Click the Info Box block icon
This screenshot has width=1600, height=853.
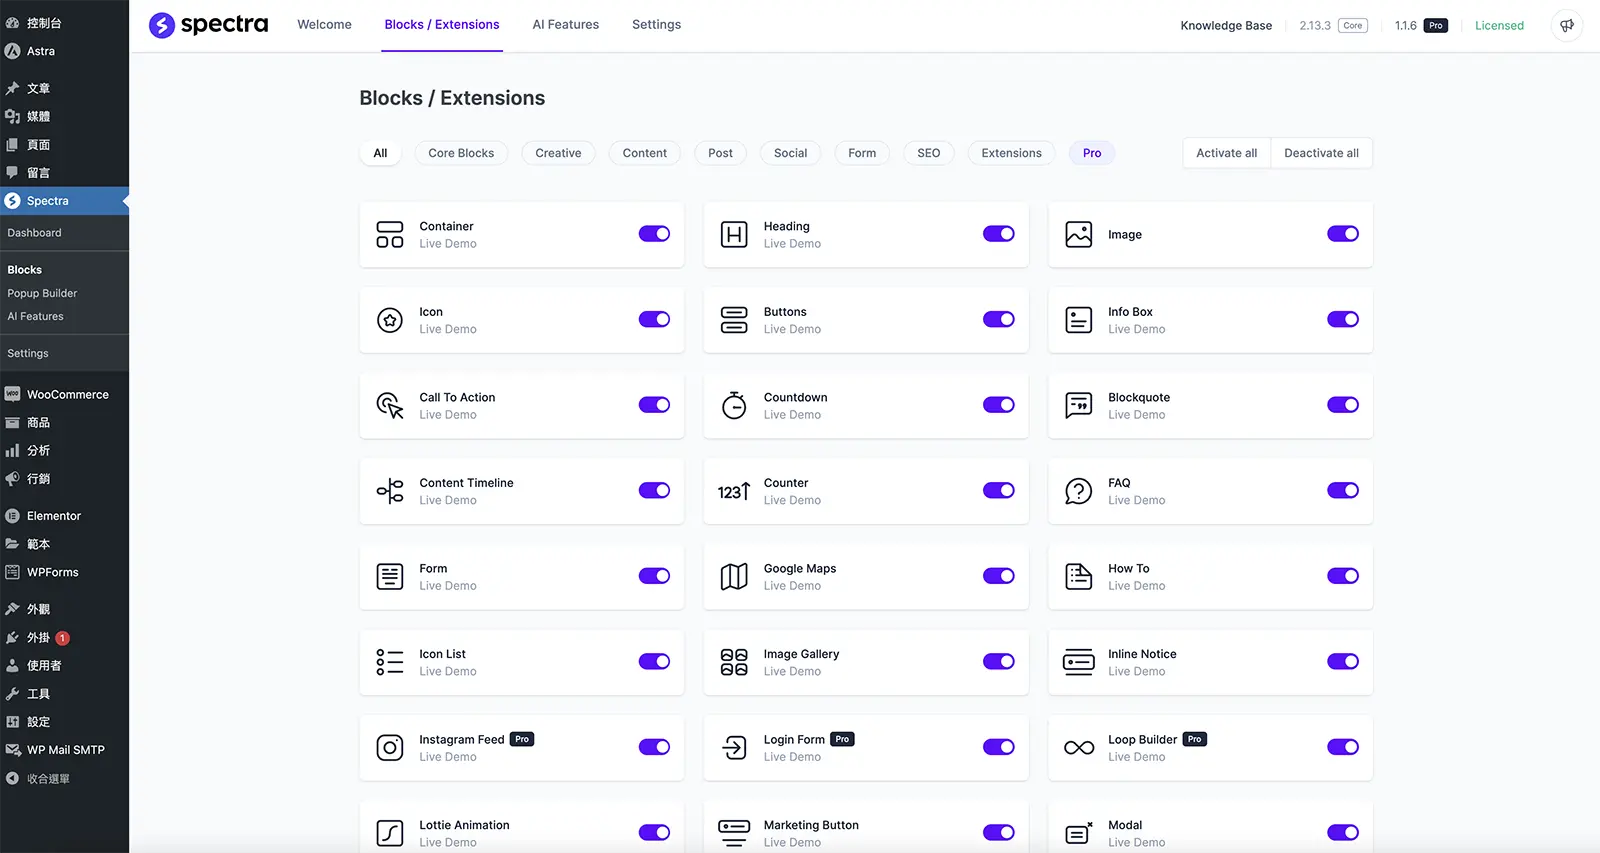[1079, 320]
